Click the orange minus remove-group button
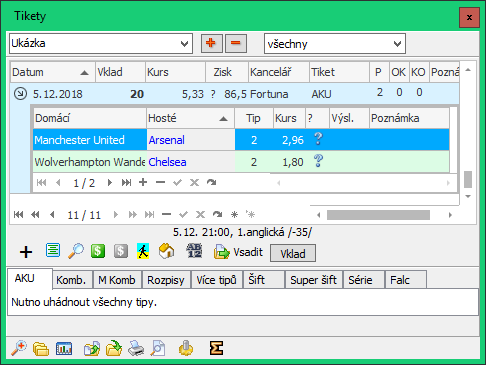This screenshot has width=486, height=365. click(236, 43)
